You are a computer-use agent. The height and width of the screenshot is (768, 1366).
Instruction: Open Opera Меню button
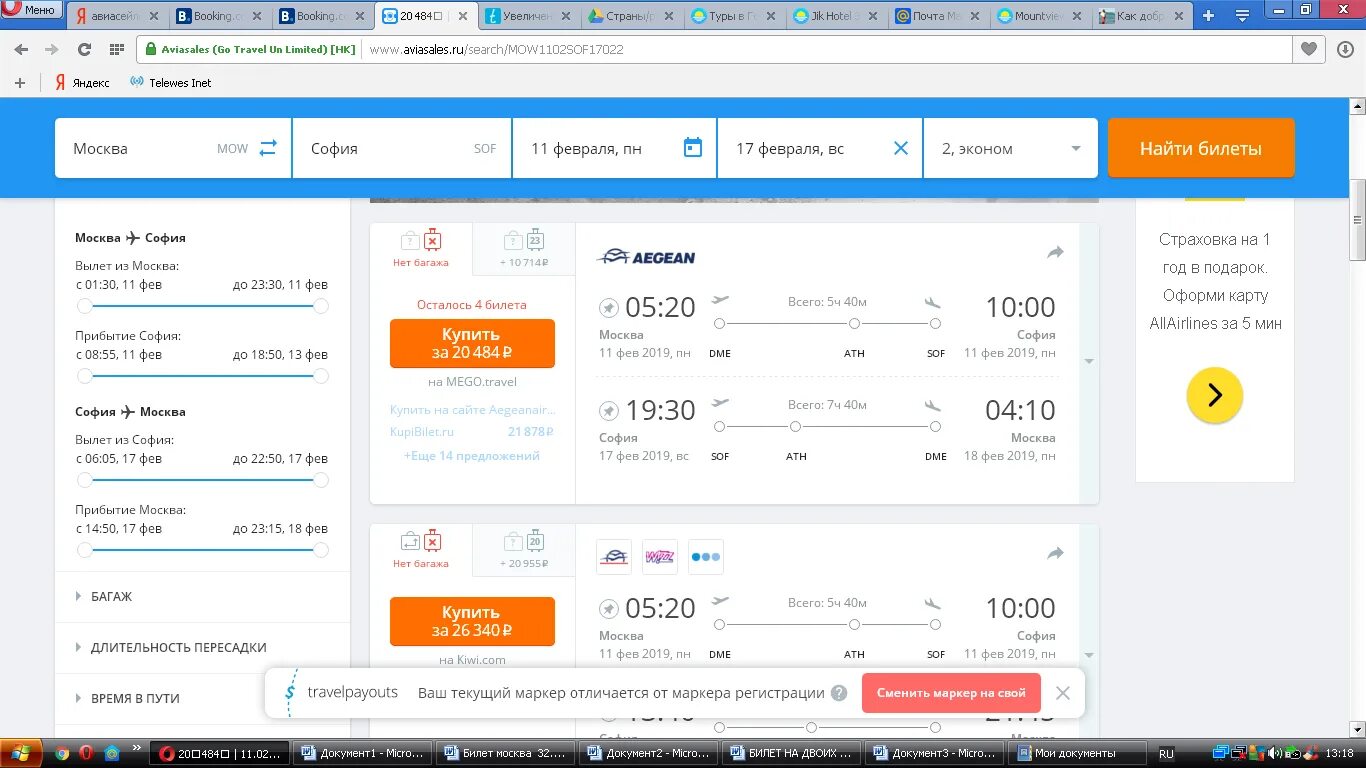[31, 10]
